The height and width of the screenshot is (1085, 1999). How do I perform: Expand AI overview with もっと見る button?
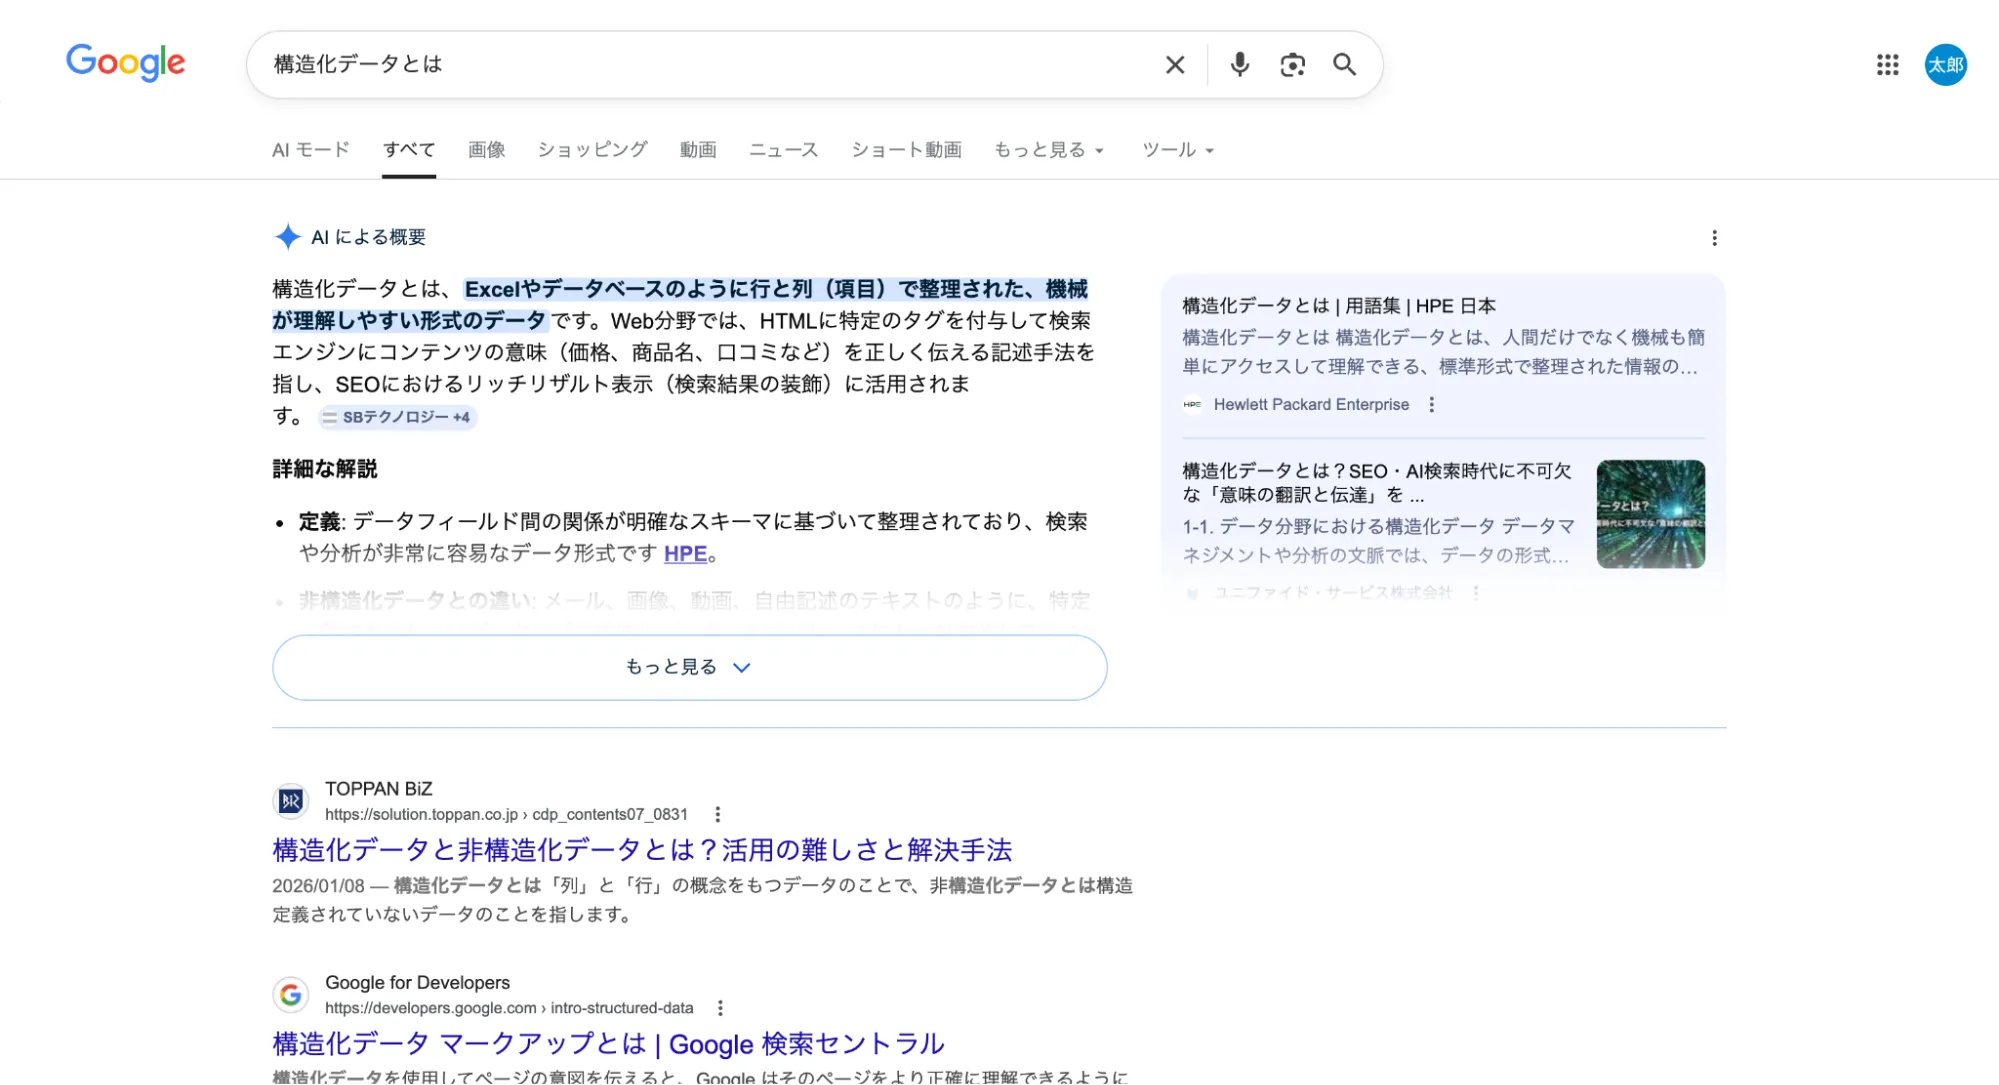coord(689,667)
